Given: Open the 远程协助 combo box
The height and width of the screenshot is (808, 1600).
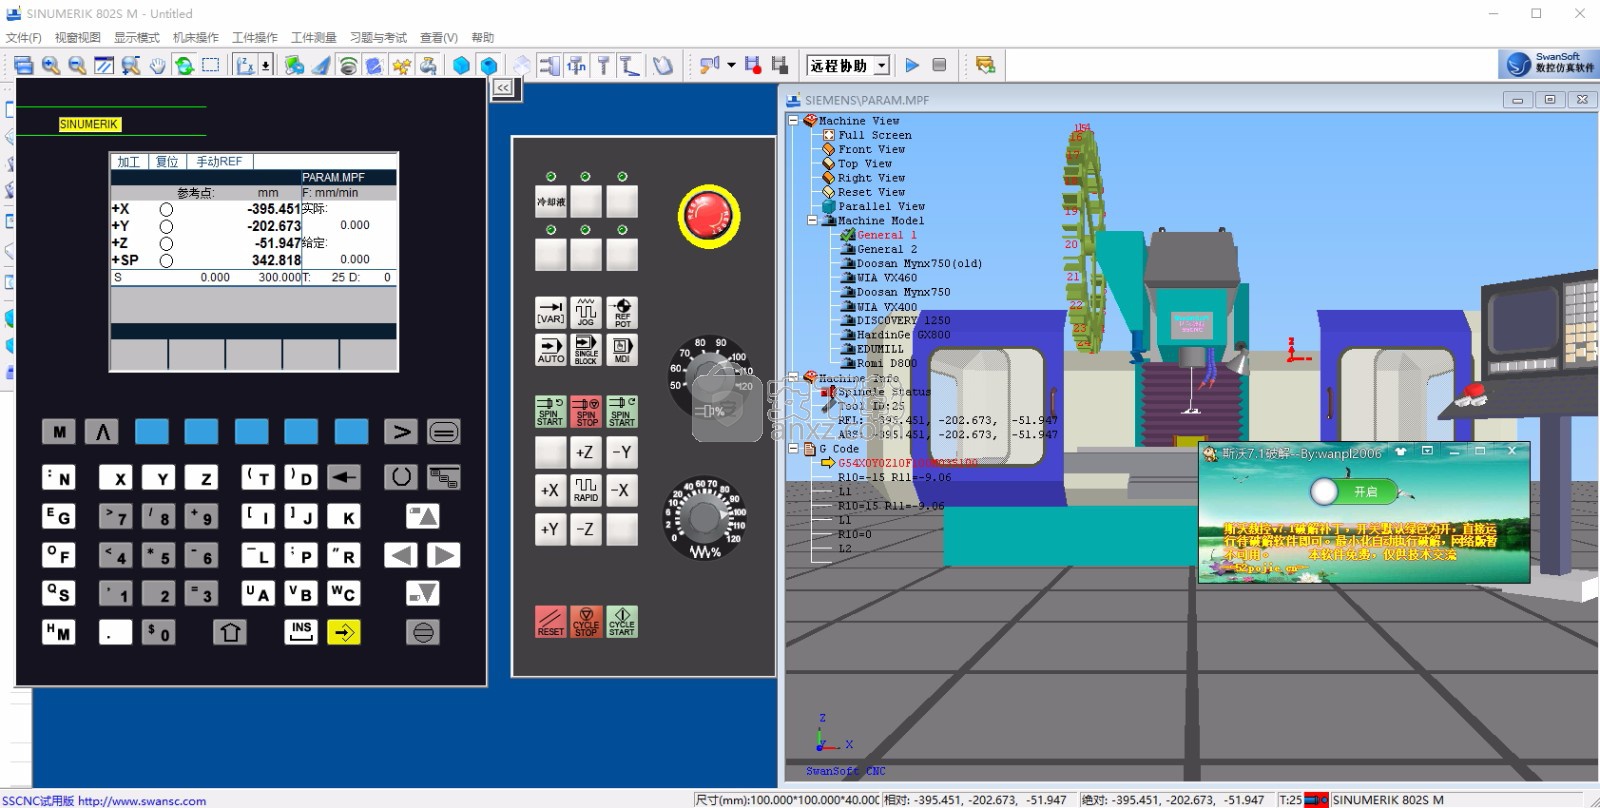Looking at the screenshot, I should pos(849,65).
